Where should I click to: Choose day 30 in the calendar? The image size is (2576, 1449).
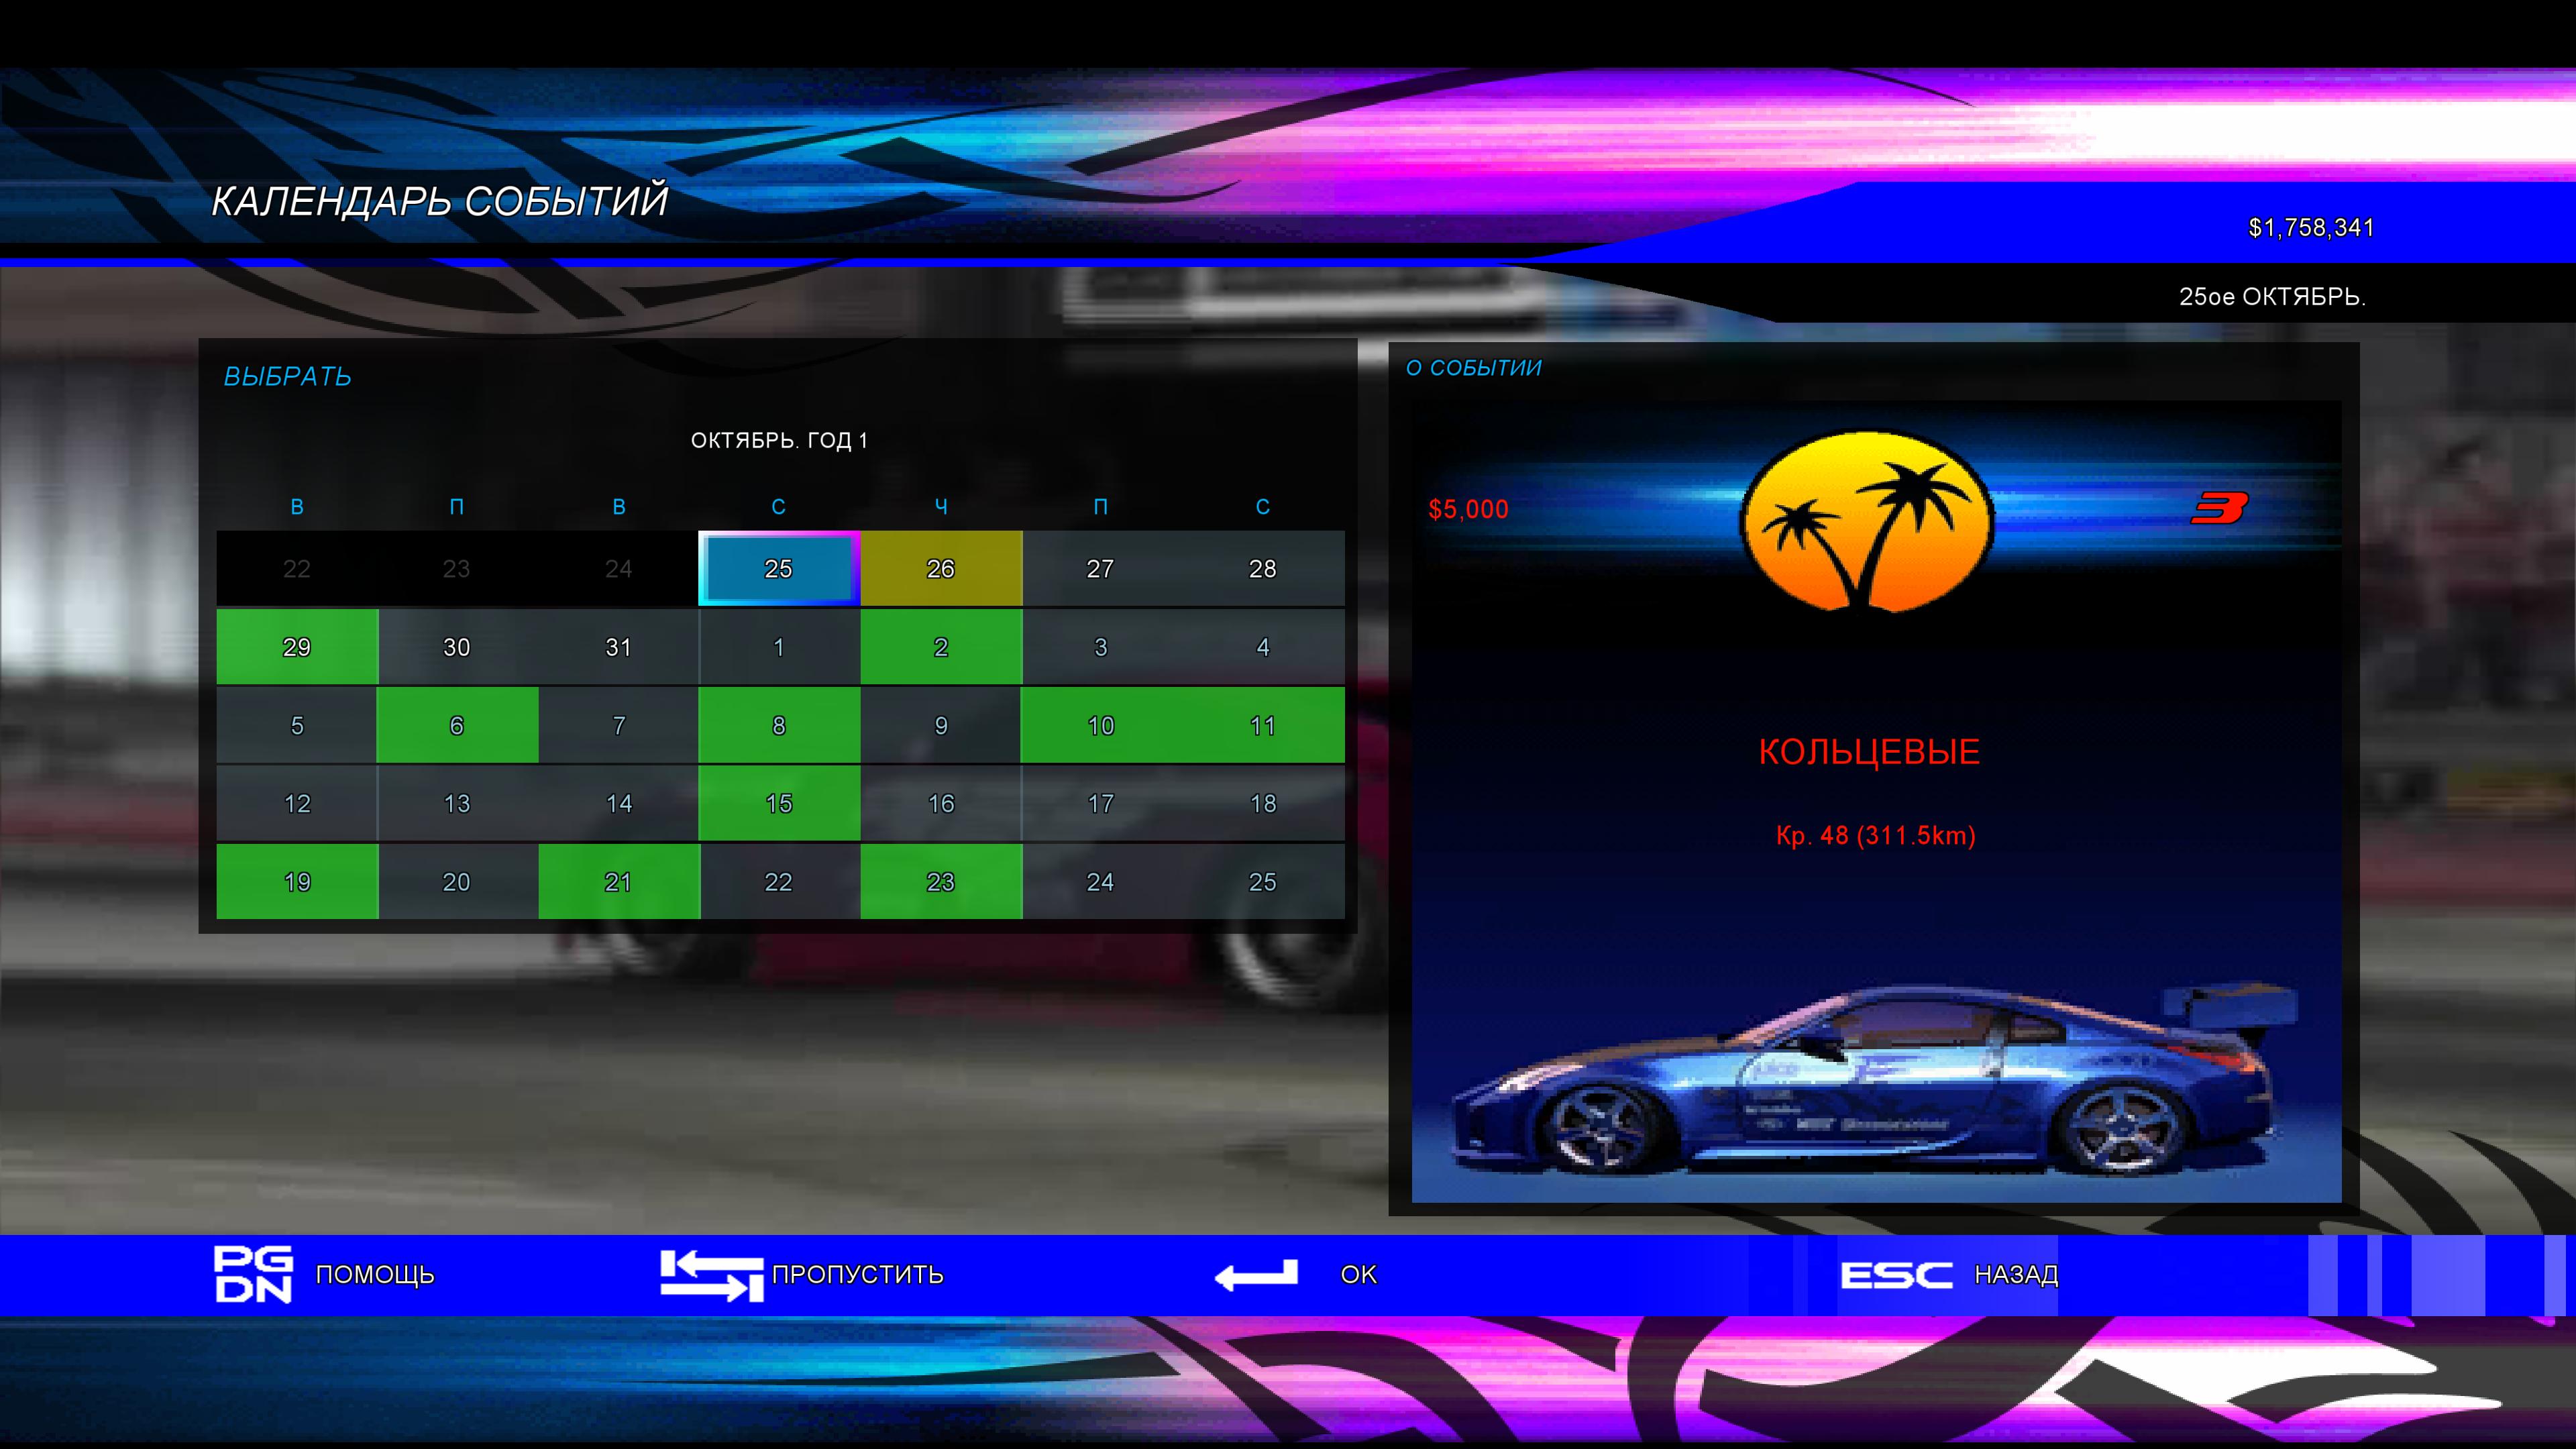[x=457, y=647]
